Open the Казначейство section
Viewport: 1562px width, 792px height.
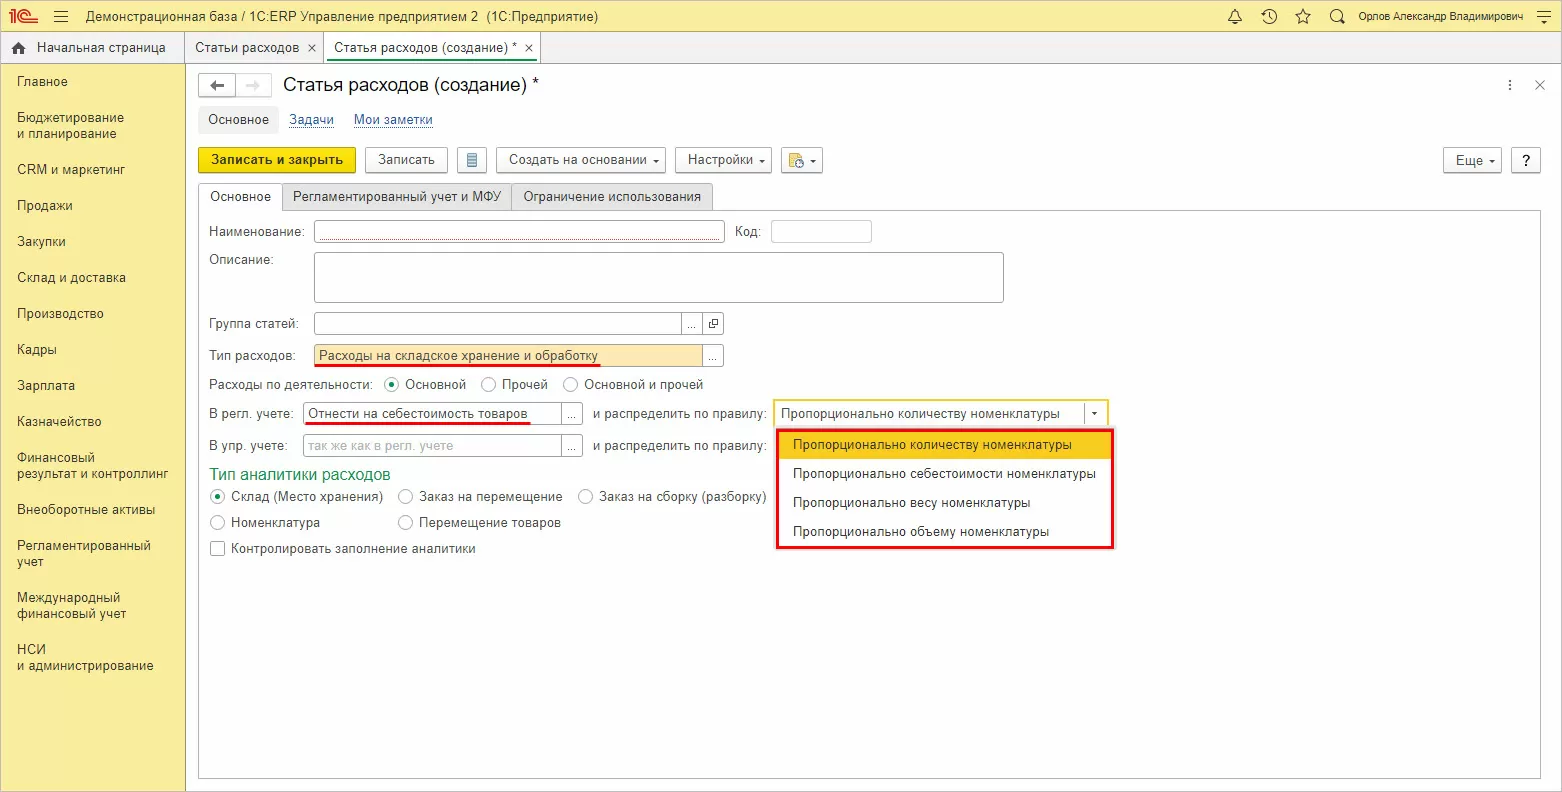(59, 422)
